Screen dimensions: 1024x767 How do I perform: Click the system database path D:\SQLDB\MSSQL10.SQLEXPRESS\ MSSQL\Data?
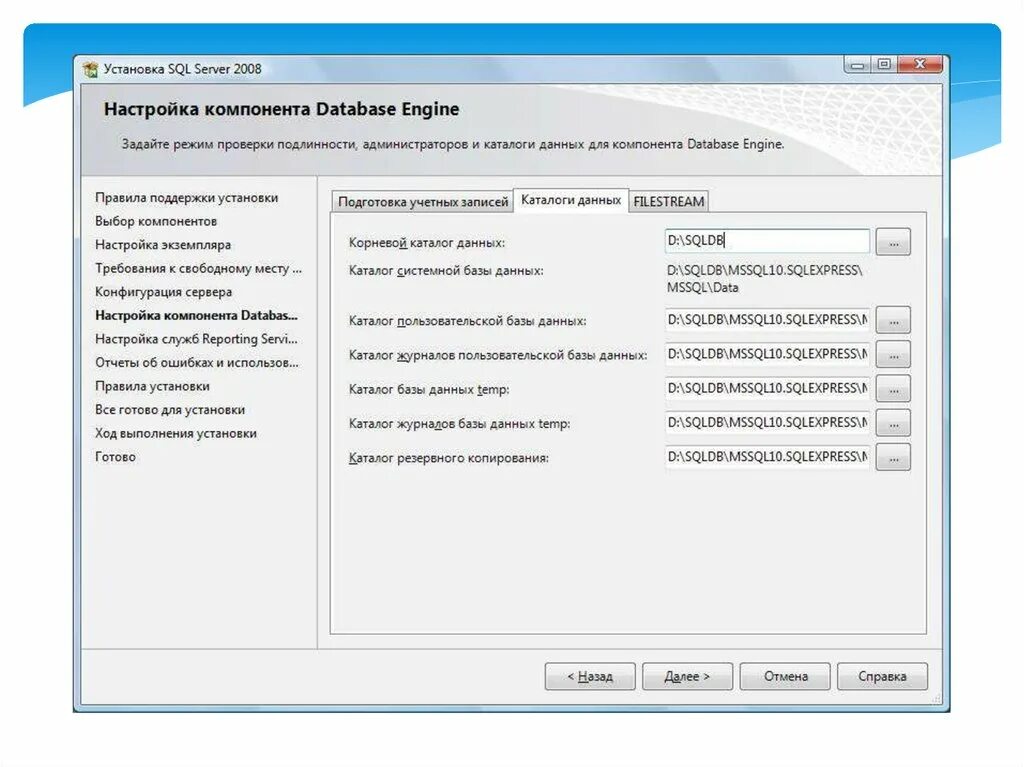click(x=765, y=279)
